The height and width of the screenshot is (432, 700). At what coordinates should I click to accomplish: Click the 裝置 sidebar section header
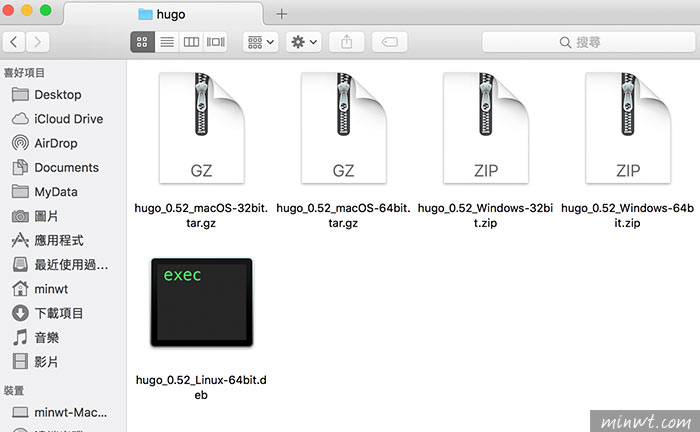(x=14, y=390)
